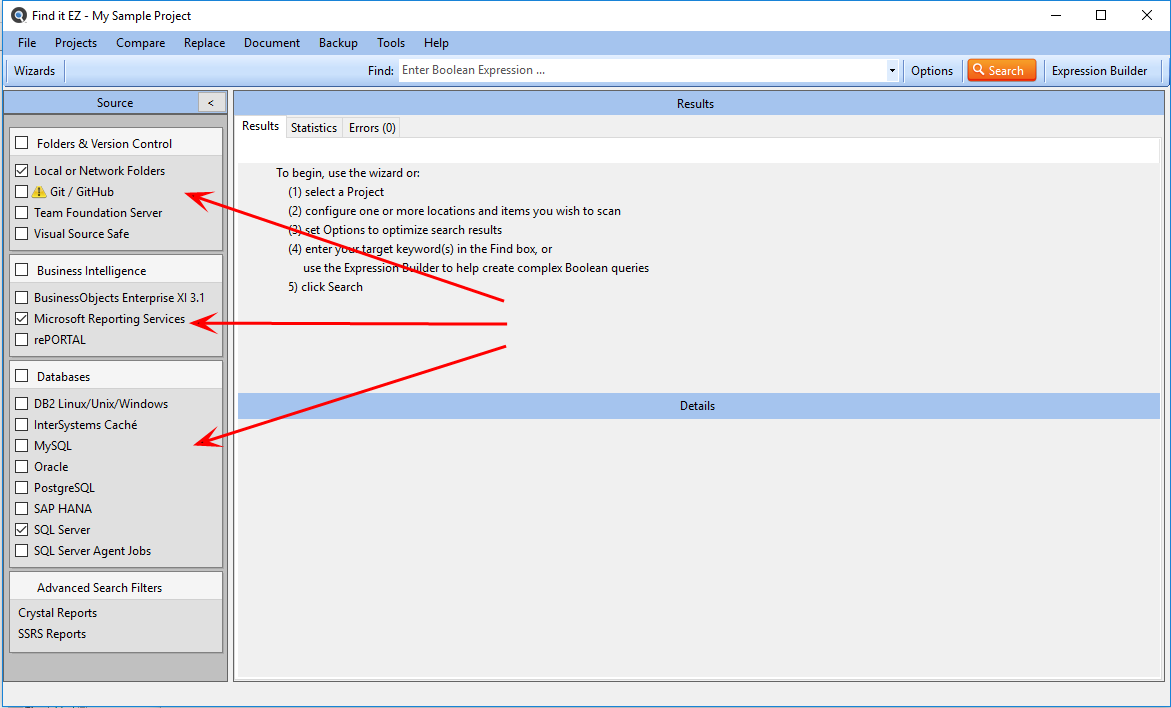The width and height of the screenshot is (1171, 708).
Task: Check the SAP HANA checkbox
Action: click(x=22, y=509)
